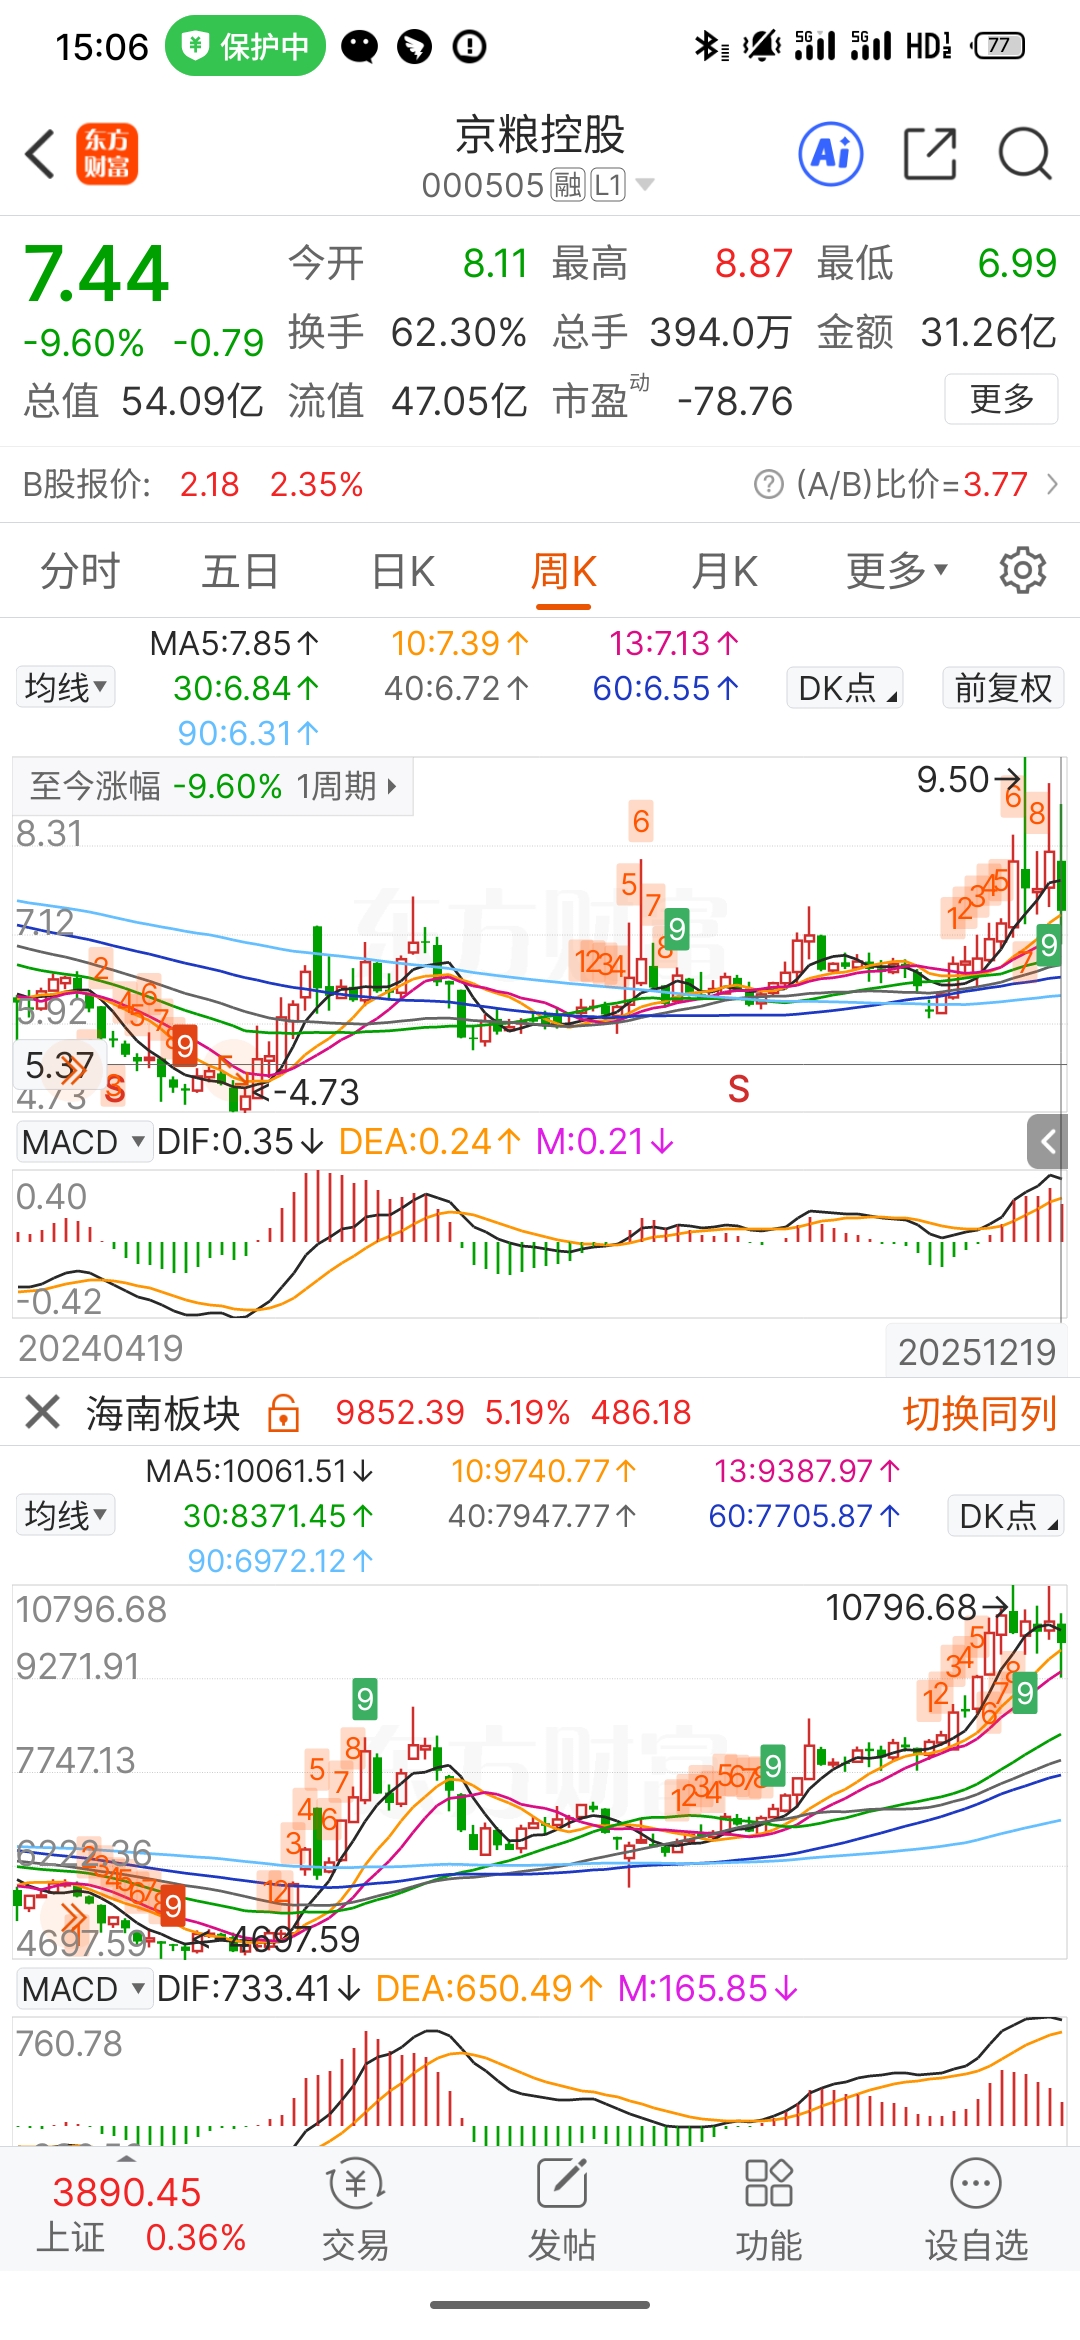
Task: Tap 9.50 high marker on stock chart
Action: [x=969, y=779]
